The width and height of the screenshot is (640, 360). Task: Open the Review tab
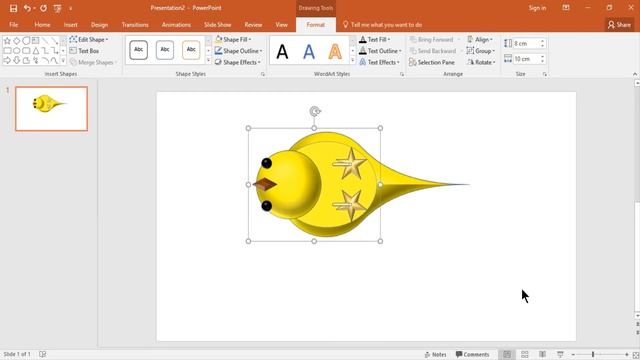pos(253,25)
